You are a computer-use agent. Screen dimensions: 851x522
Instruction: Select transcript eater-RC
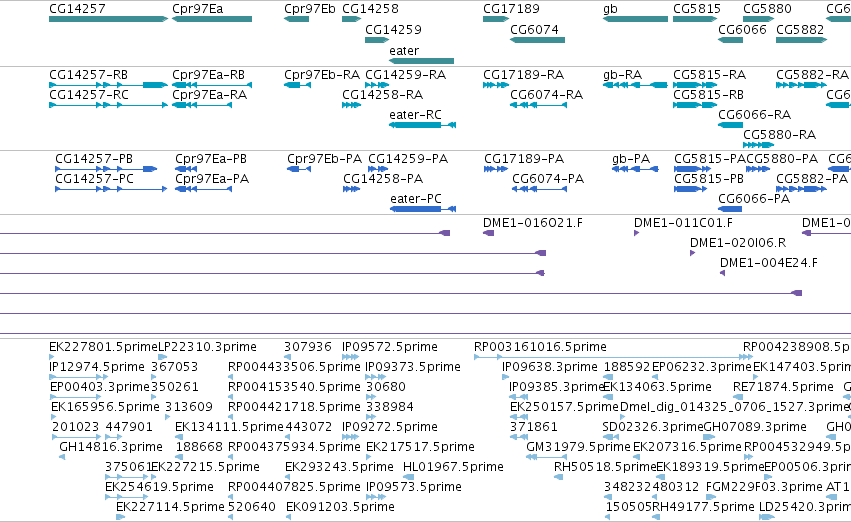422,125
